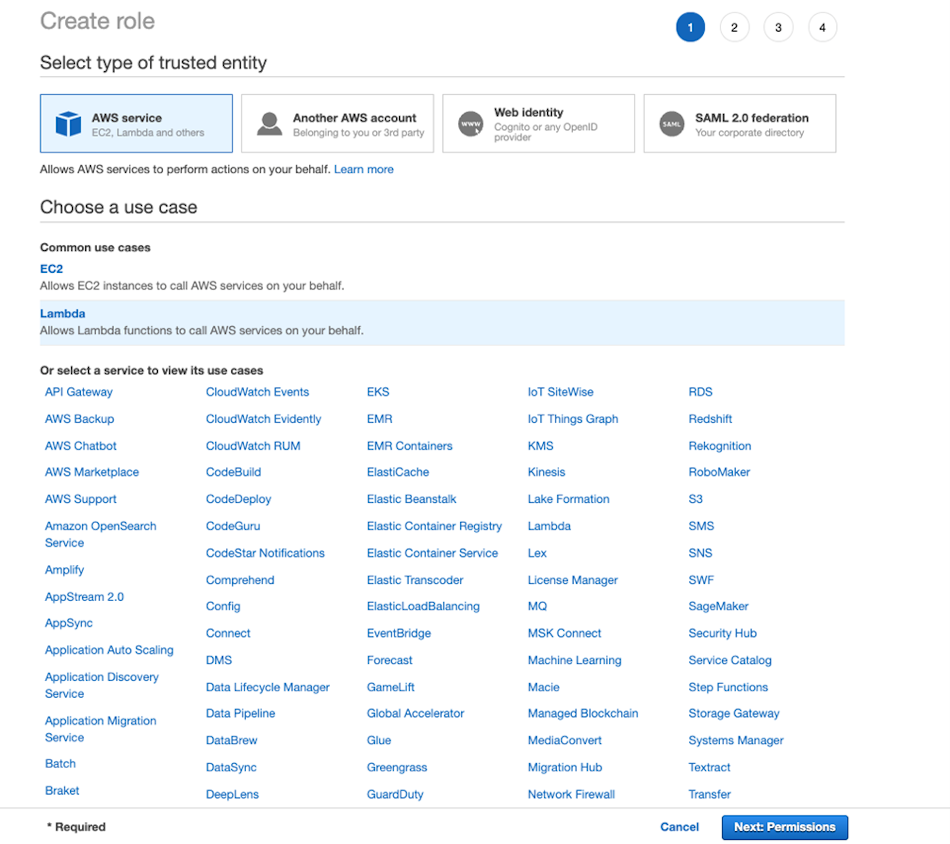Pick DMS service
Screen dimensions: 950x844
point(219,660)
